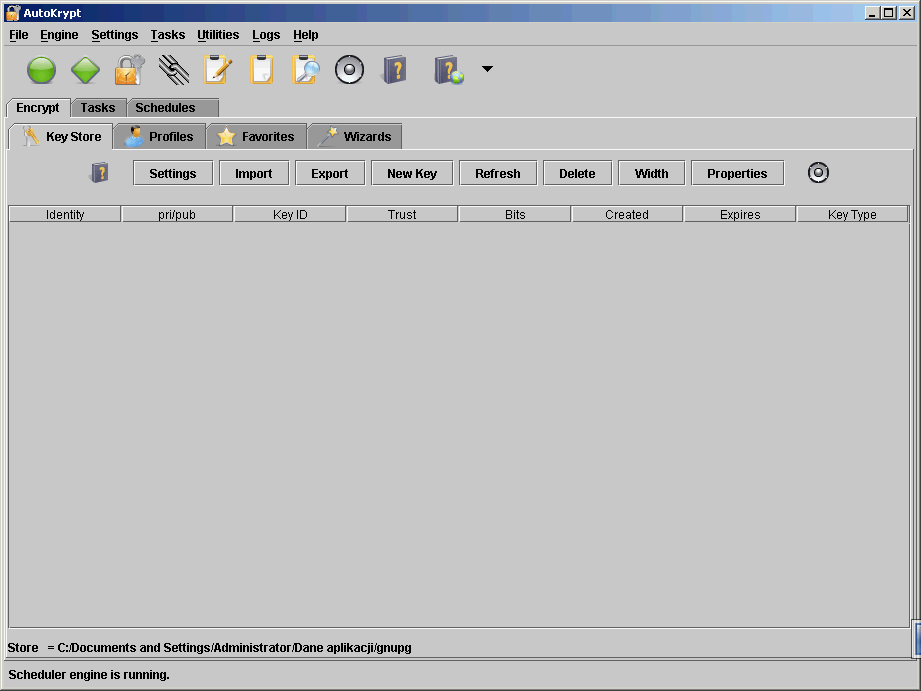Click the round target icon next to Properties
The height and width of the screenshot is (691, 921).
(818, 173)
